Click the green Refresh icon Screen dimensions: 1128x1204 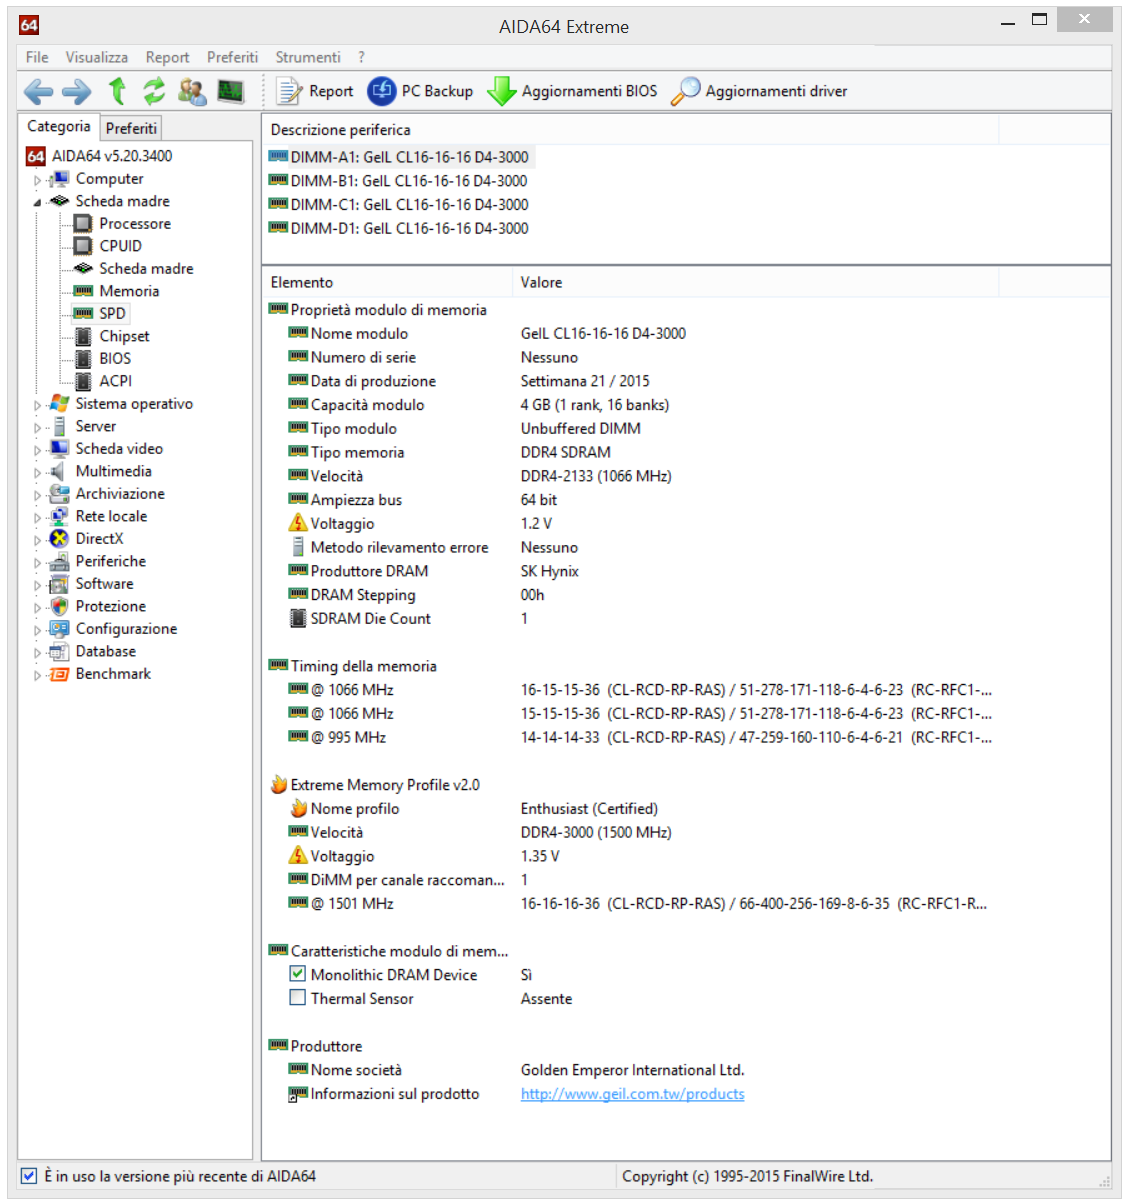point(154,91)
